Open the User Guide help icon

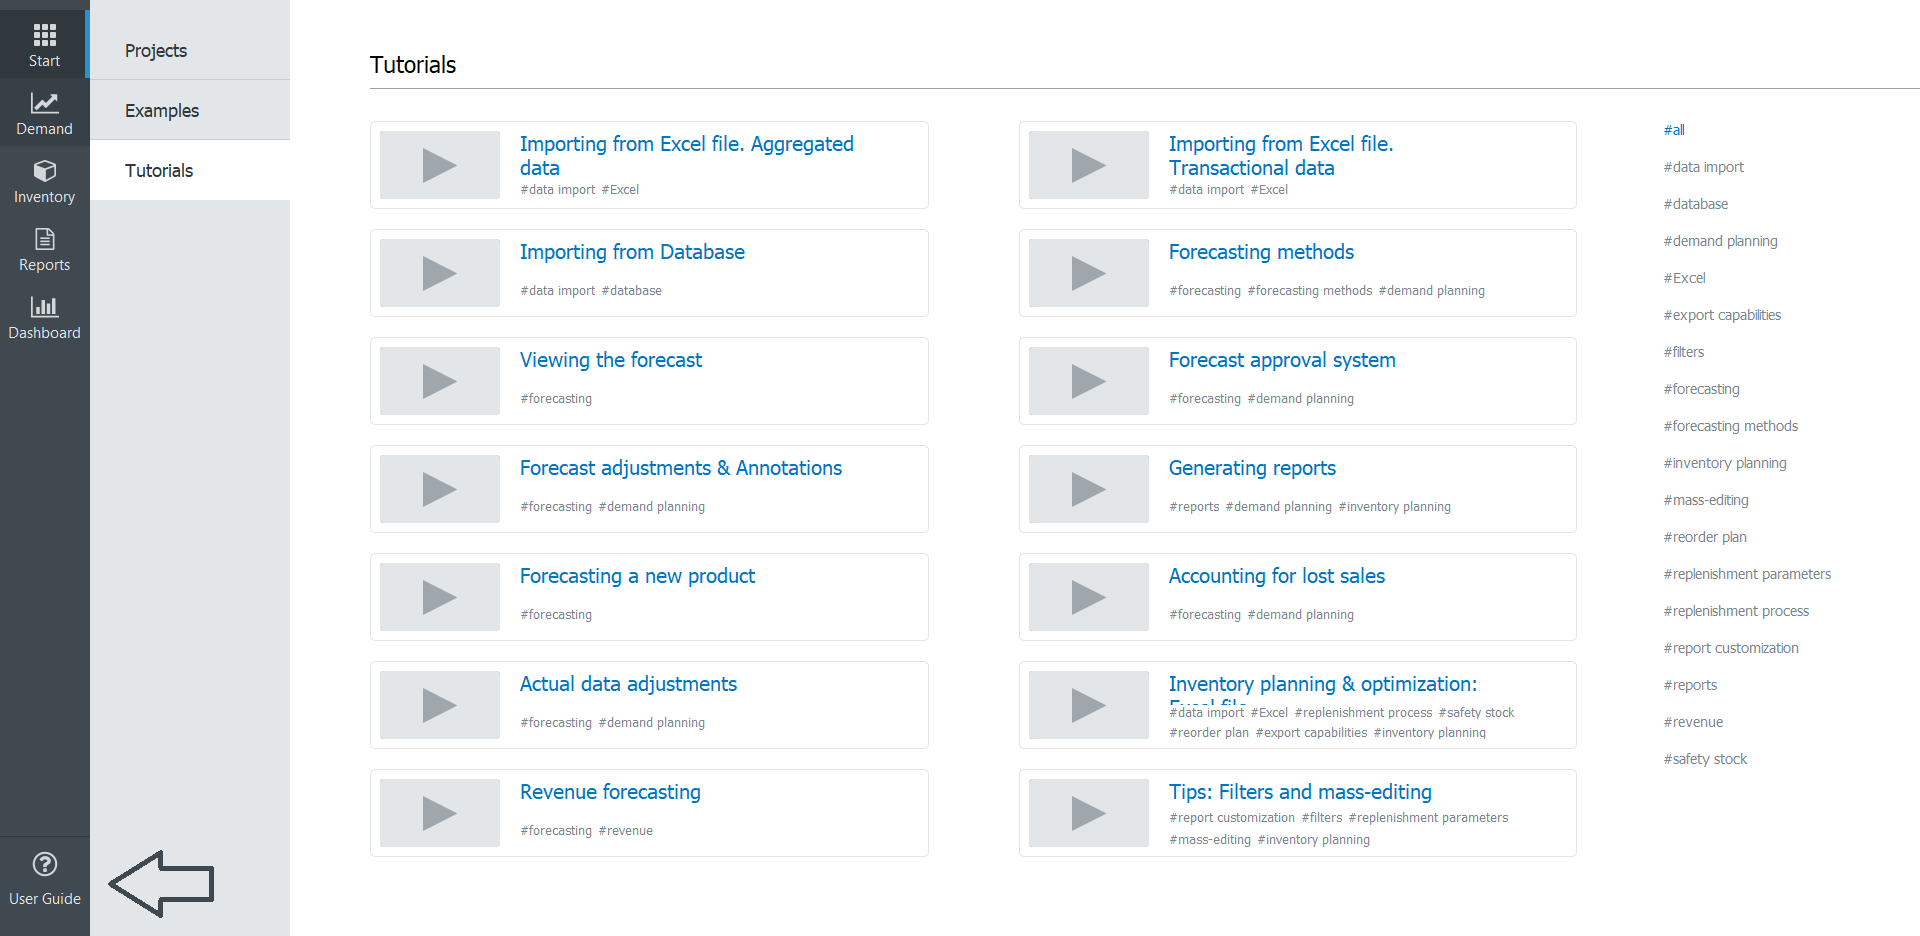pyautogui.click(x=44, y=865)
